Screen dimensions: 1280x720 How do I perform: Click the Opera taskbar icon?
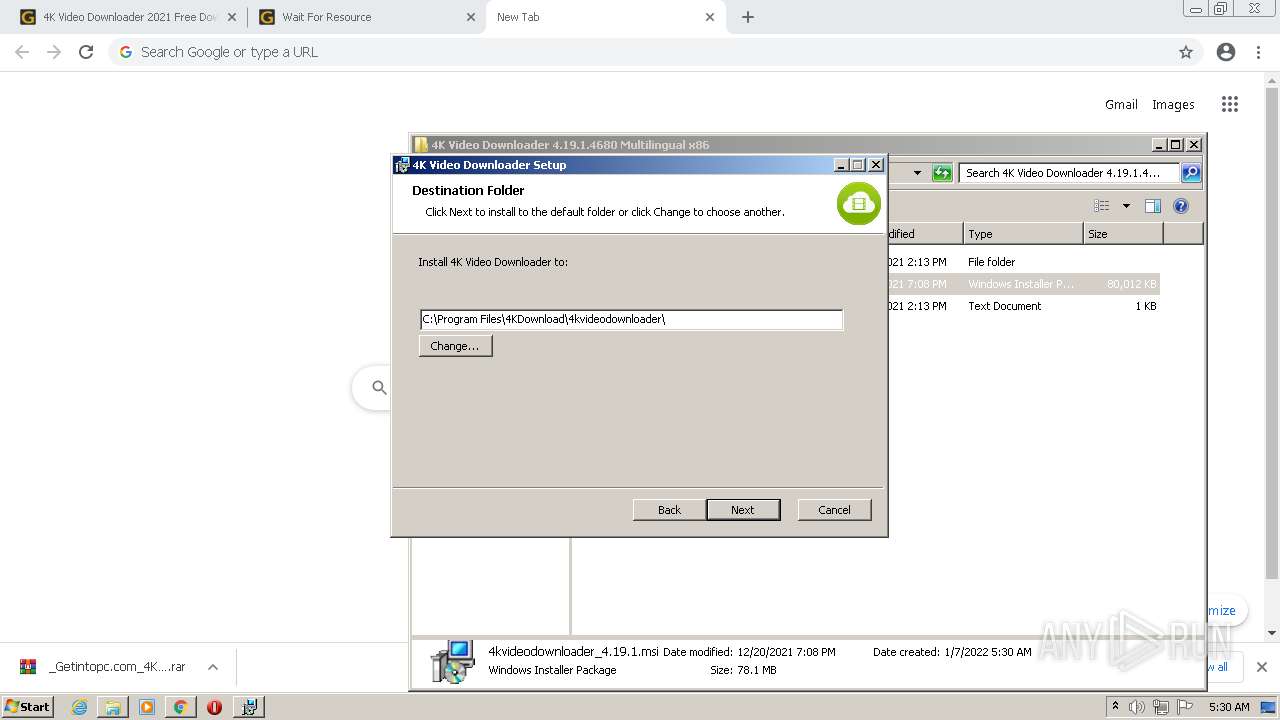pyautogui.click(x=214, y=707)
